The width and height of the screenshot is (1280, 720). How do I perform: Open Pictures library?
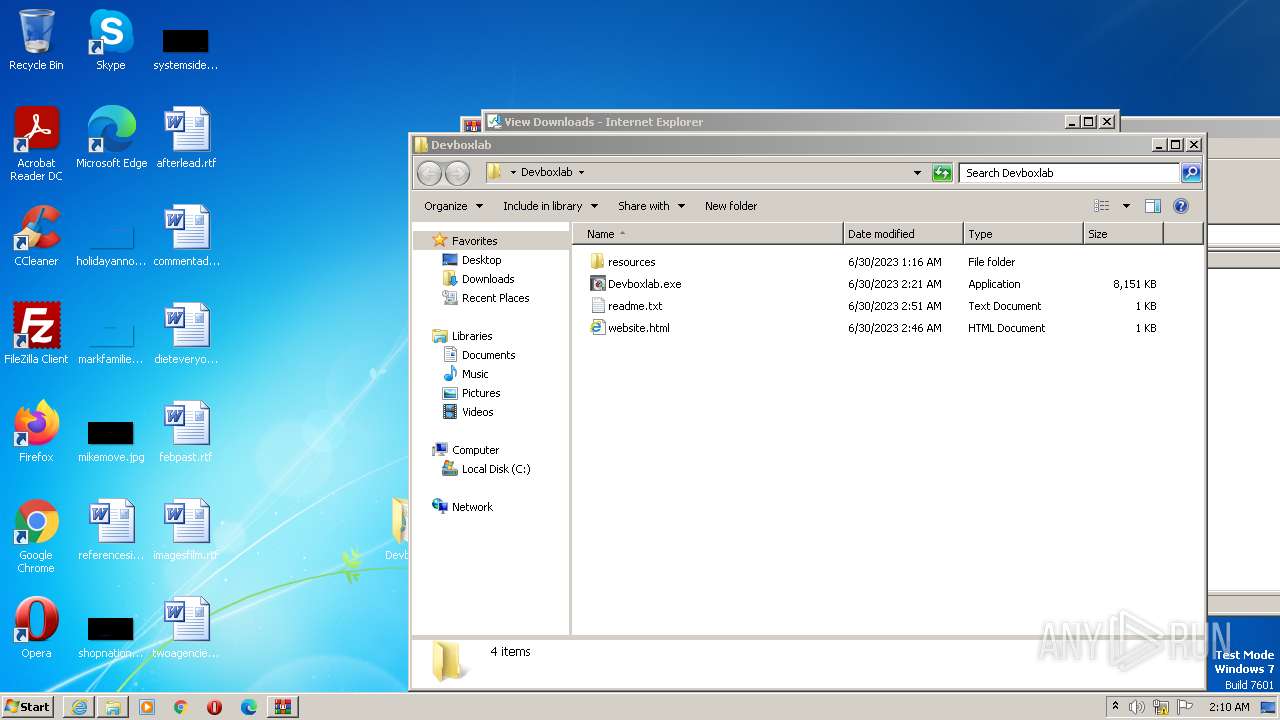coord(480,393)
